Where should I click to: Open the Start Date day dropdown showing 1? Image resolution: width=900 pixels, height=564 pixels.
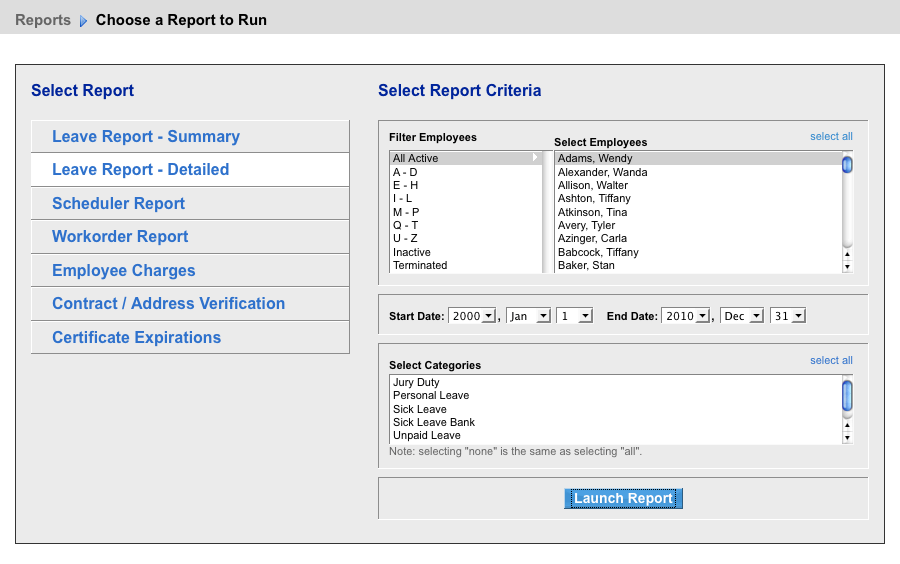click(574, 316)
